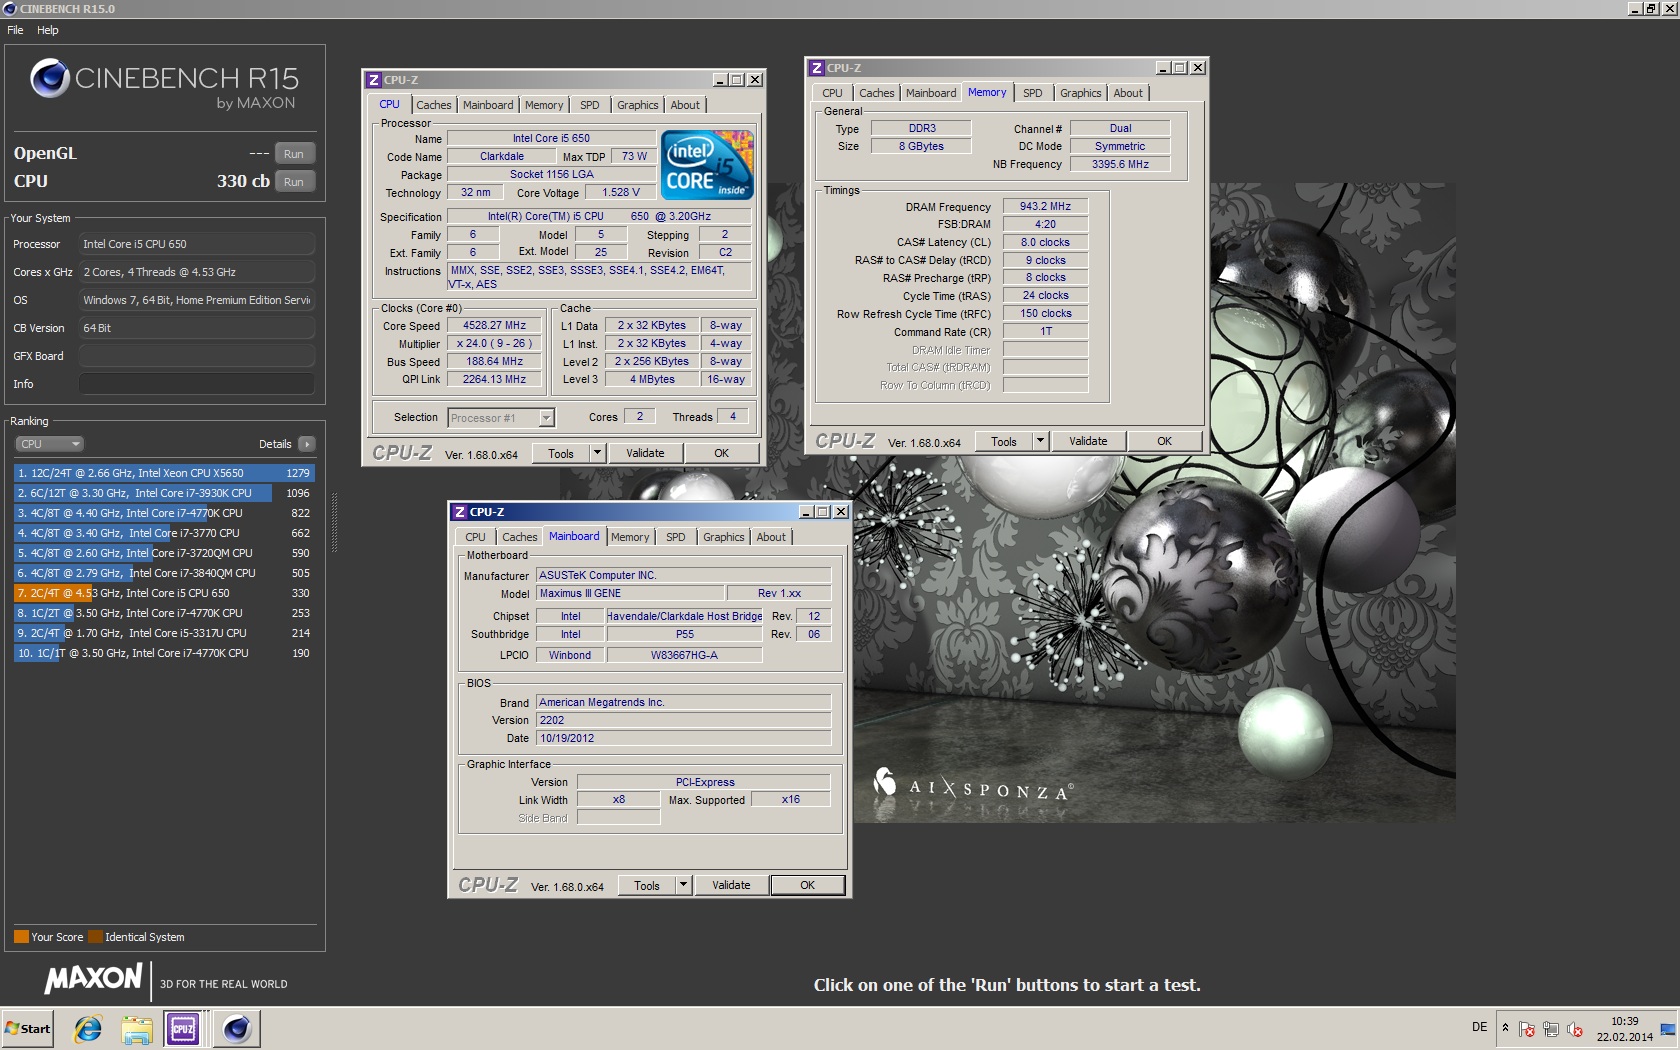Click the CPU-Z title icon of the Memory window
The image size is (1680, 1050).
click(x=817, y=68)
